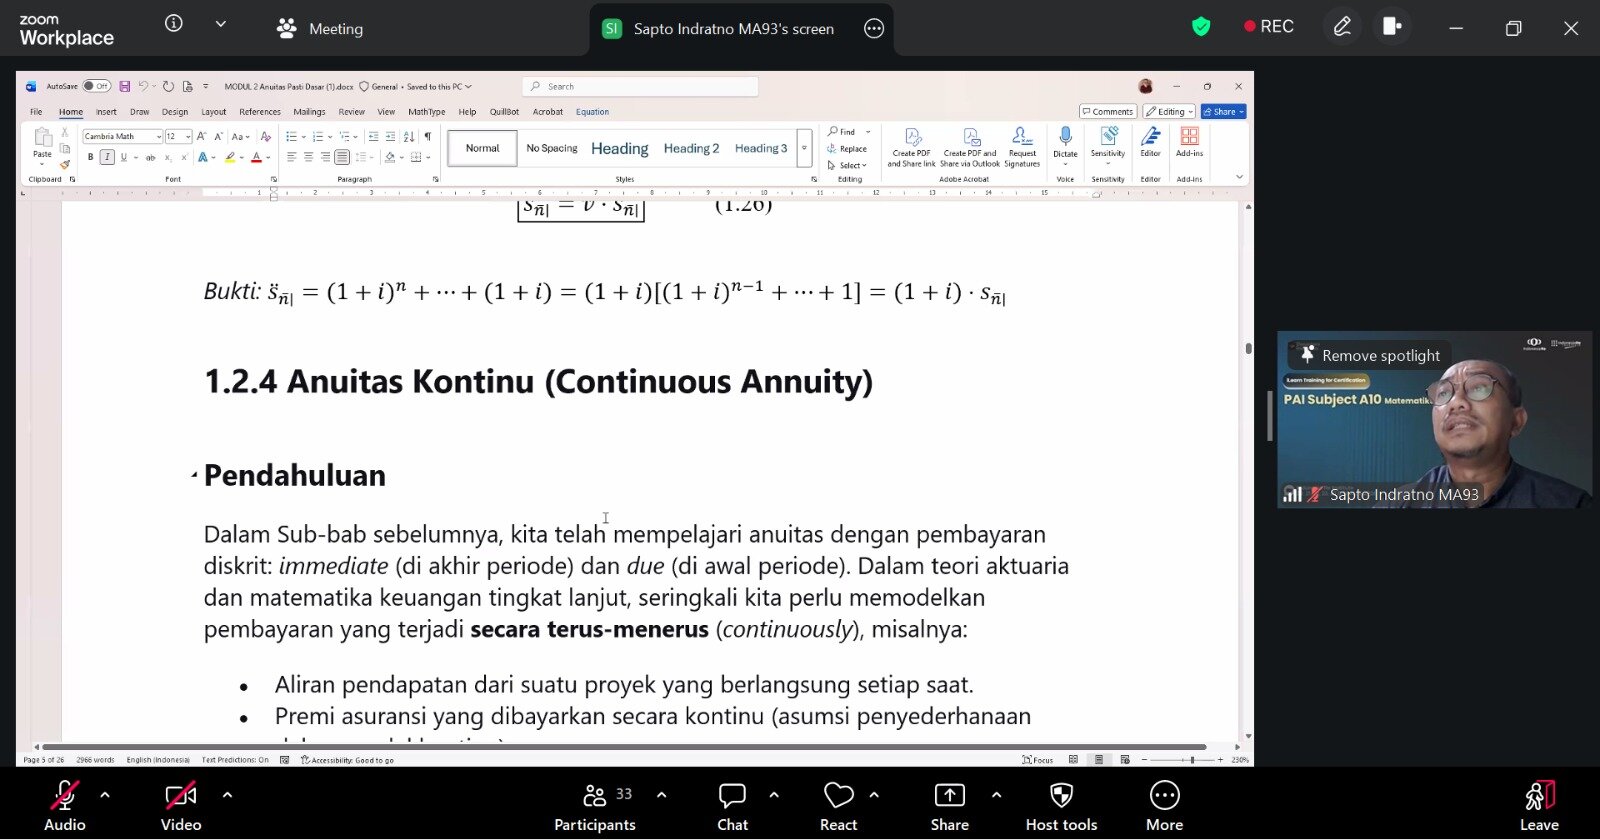Image resolution: width=1600 pixels, height=840 pixels.
Task: Apply the Heading 2 style
Action: pos(691,148)
